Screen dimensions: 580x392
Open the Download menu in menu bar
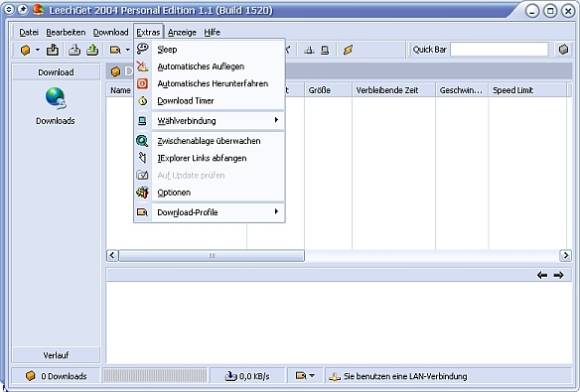[x=111, y=33]
